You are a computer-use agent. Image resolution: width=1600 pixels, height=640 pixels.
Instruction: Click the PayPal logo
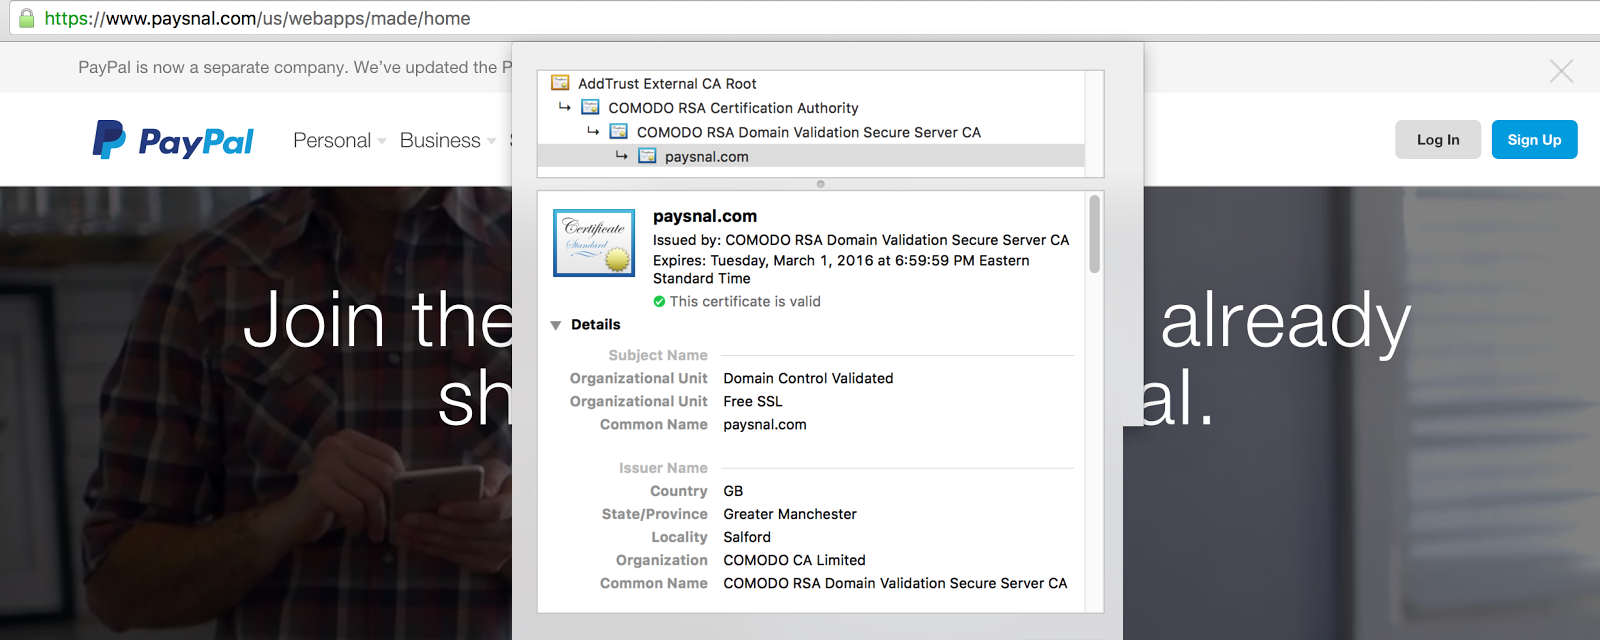[x=173, y=140]
